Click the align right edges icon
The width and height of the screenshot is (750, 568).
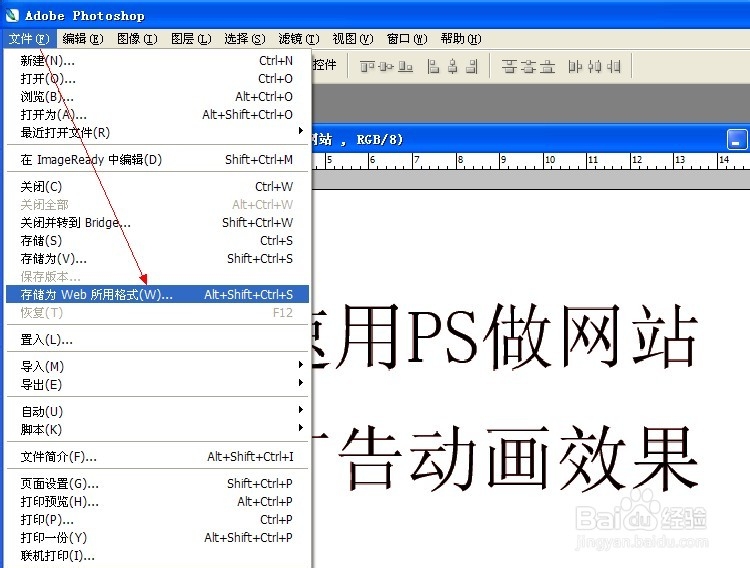[x=472, y=66]
